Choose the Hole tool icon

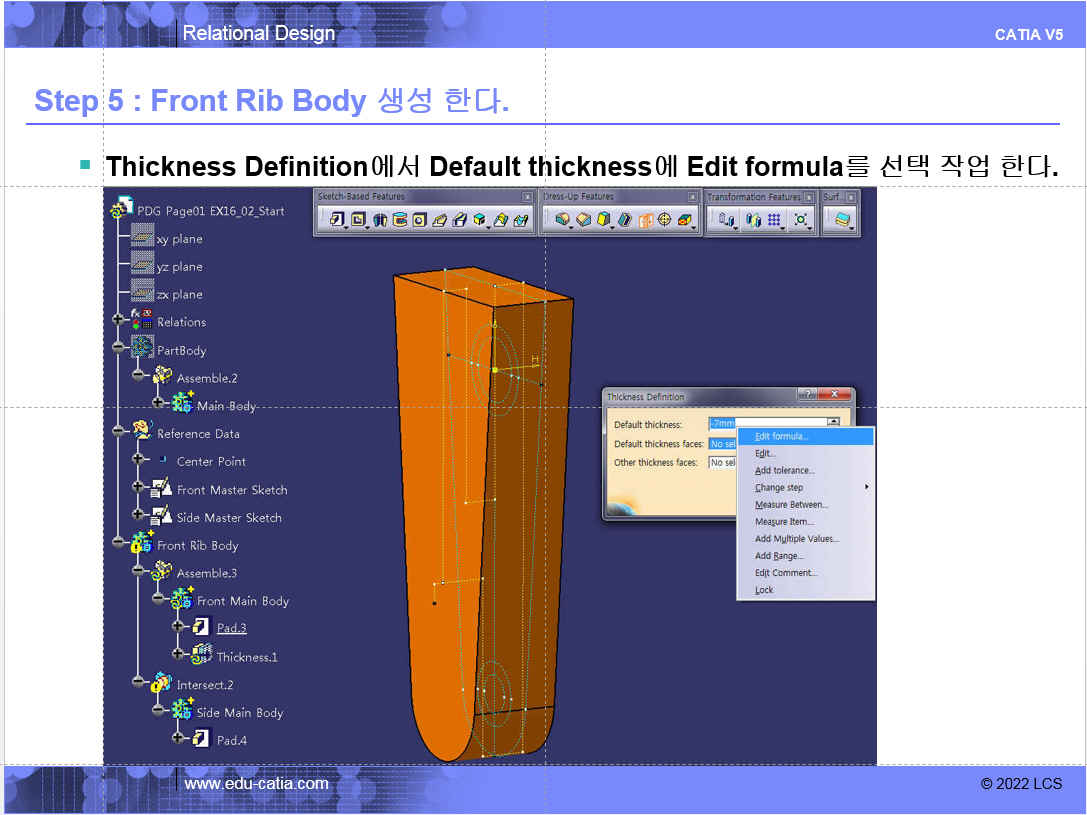[419, 220]
